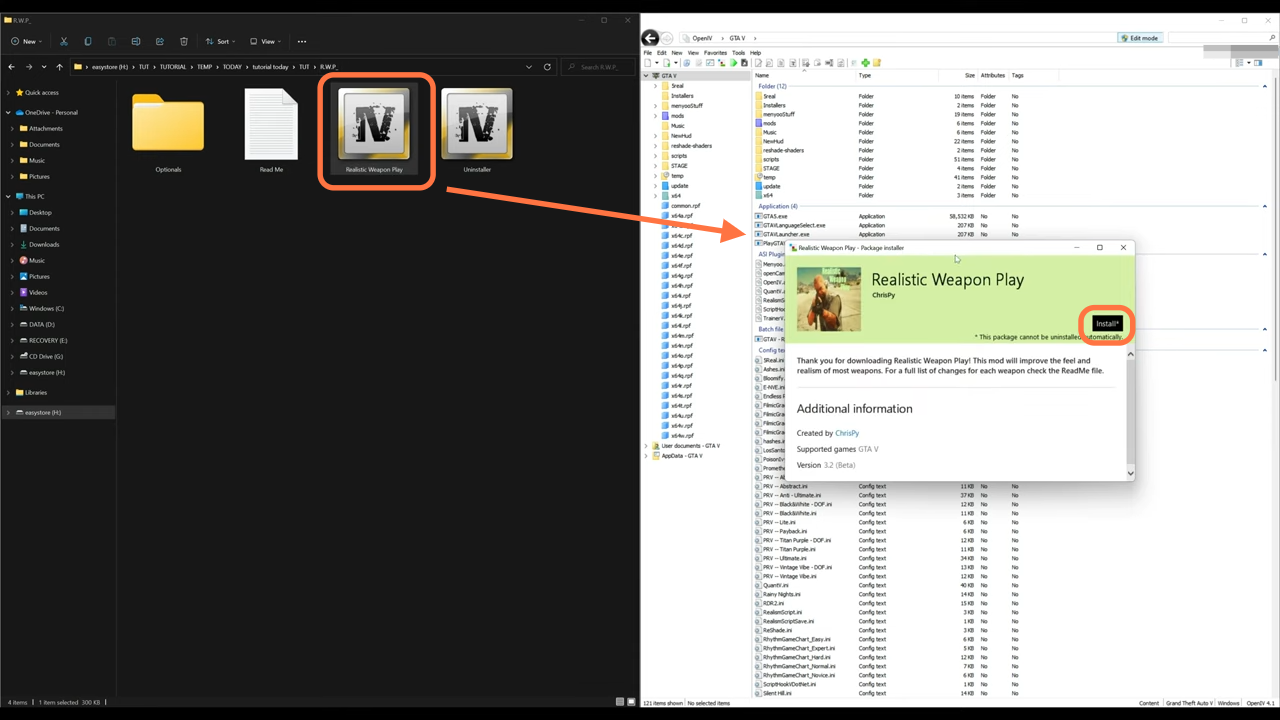Image resolution: width=1280 pixels, height=720 pixels.
Task: Click GTA V breadcrumb in OpenIV address bar
Action: tap(735, 38)
